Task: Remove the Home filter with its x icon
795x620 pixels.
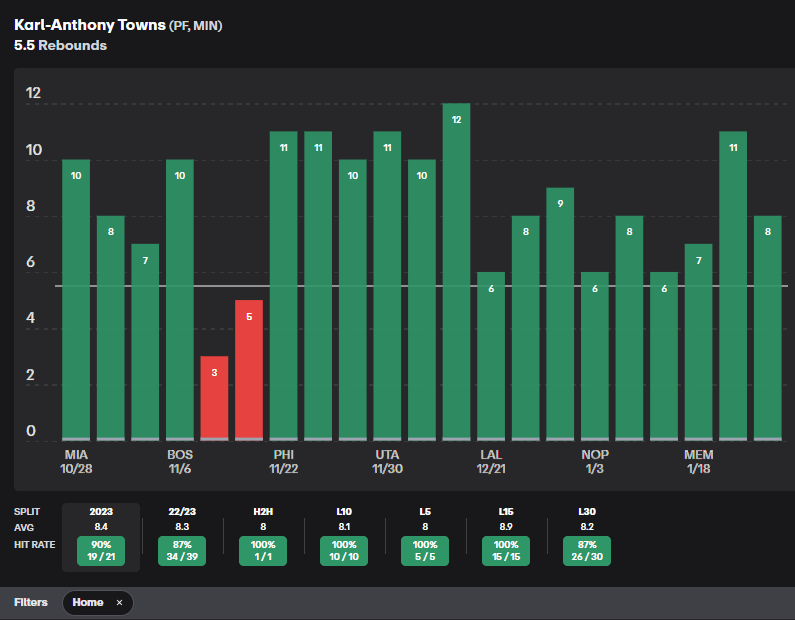Action: pyautogui.click(x=120, y=603)
